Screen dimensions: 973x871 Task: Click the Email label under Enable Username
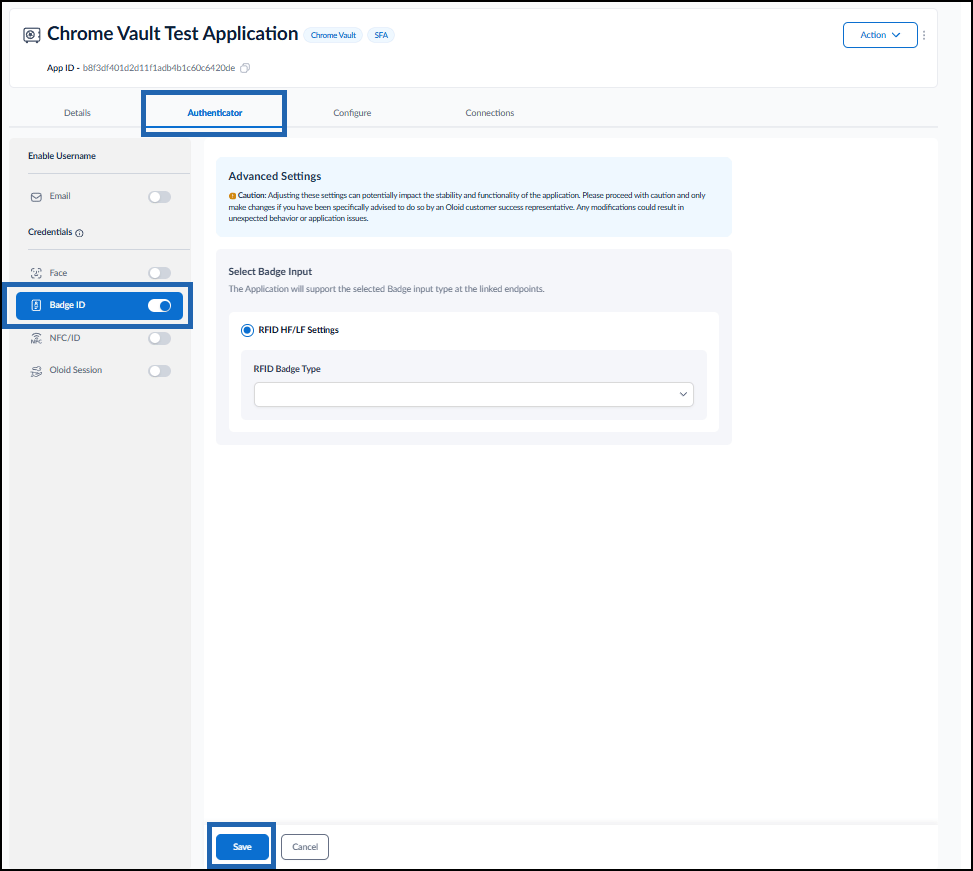(60, 196)
